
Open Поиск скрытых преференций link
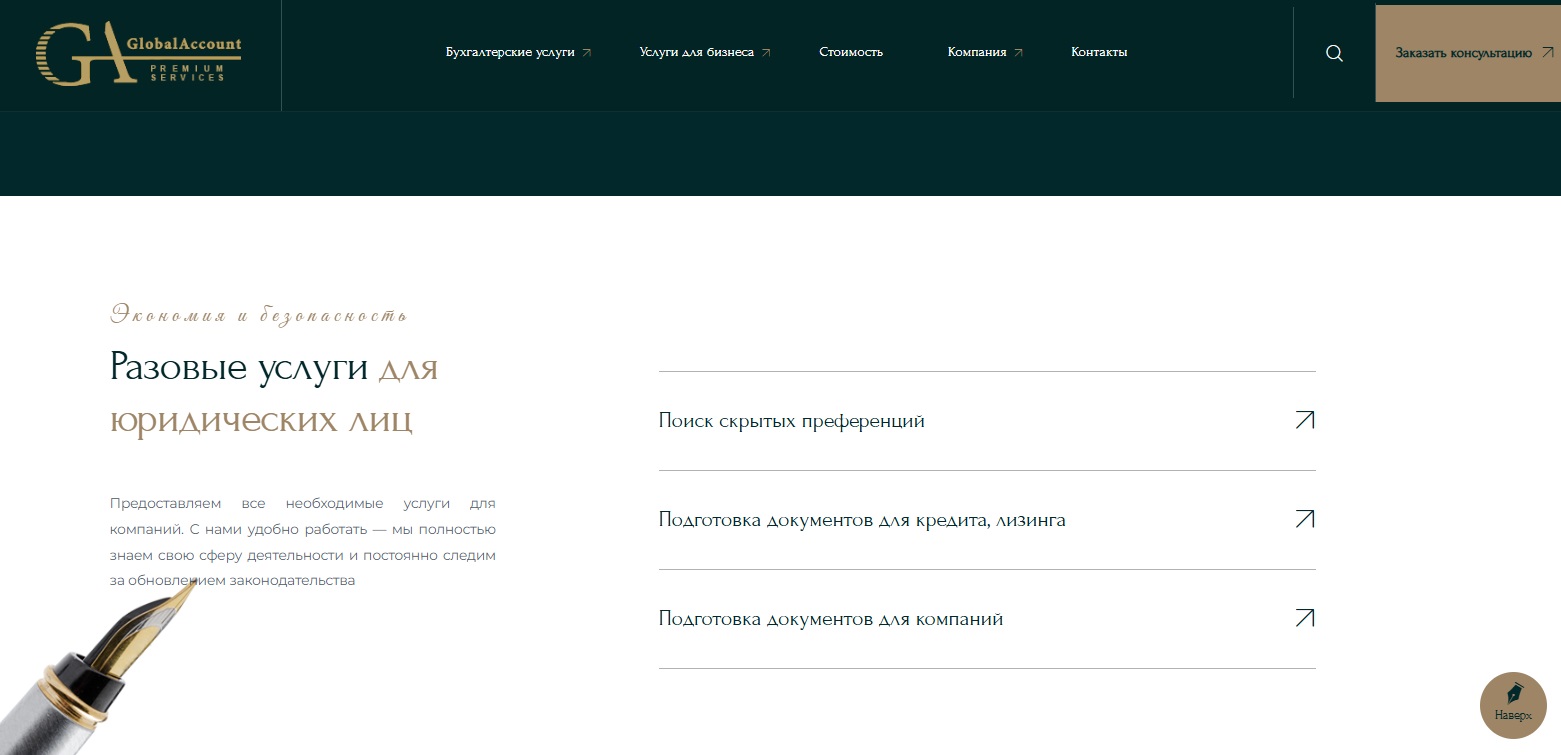pos(791,421)
